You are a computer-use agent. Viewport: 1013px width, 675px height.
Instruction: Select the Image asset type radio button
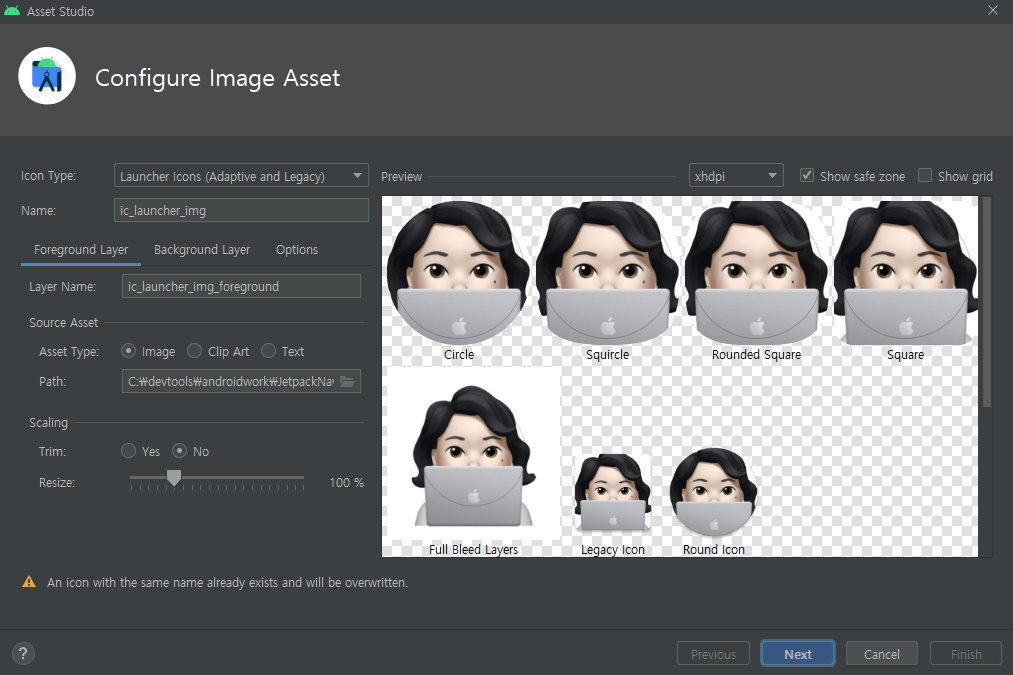128,351
